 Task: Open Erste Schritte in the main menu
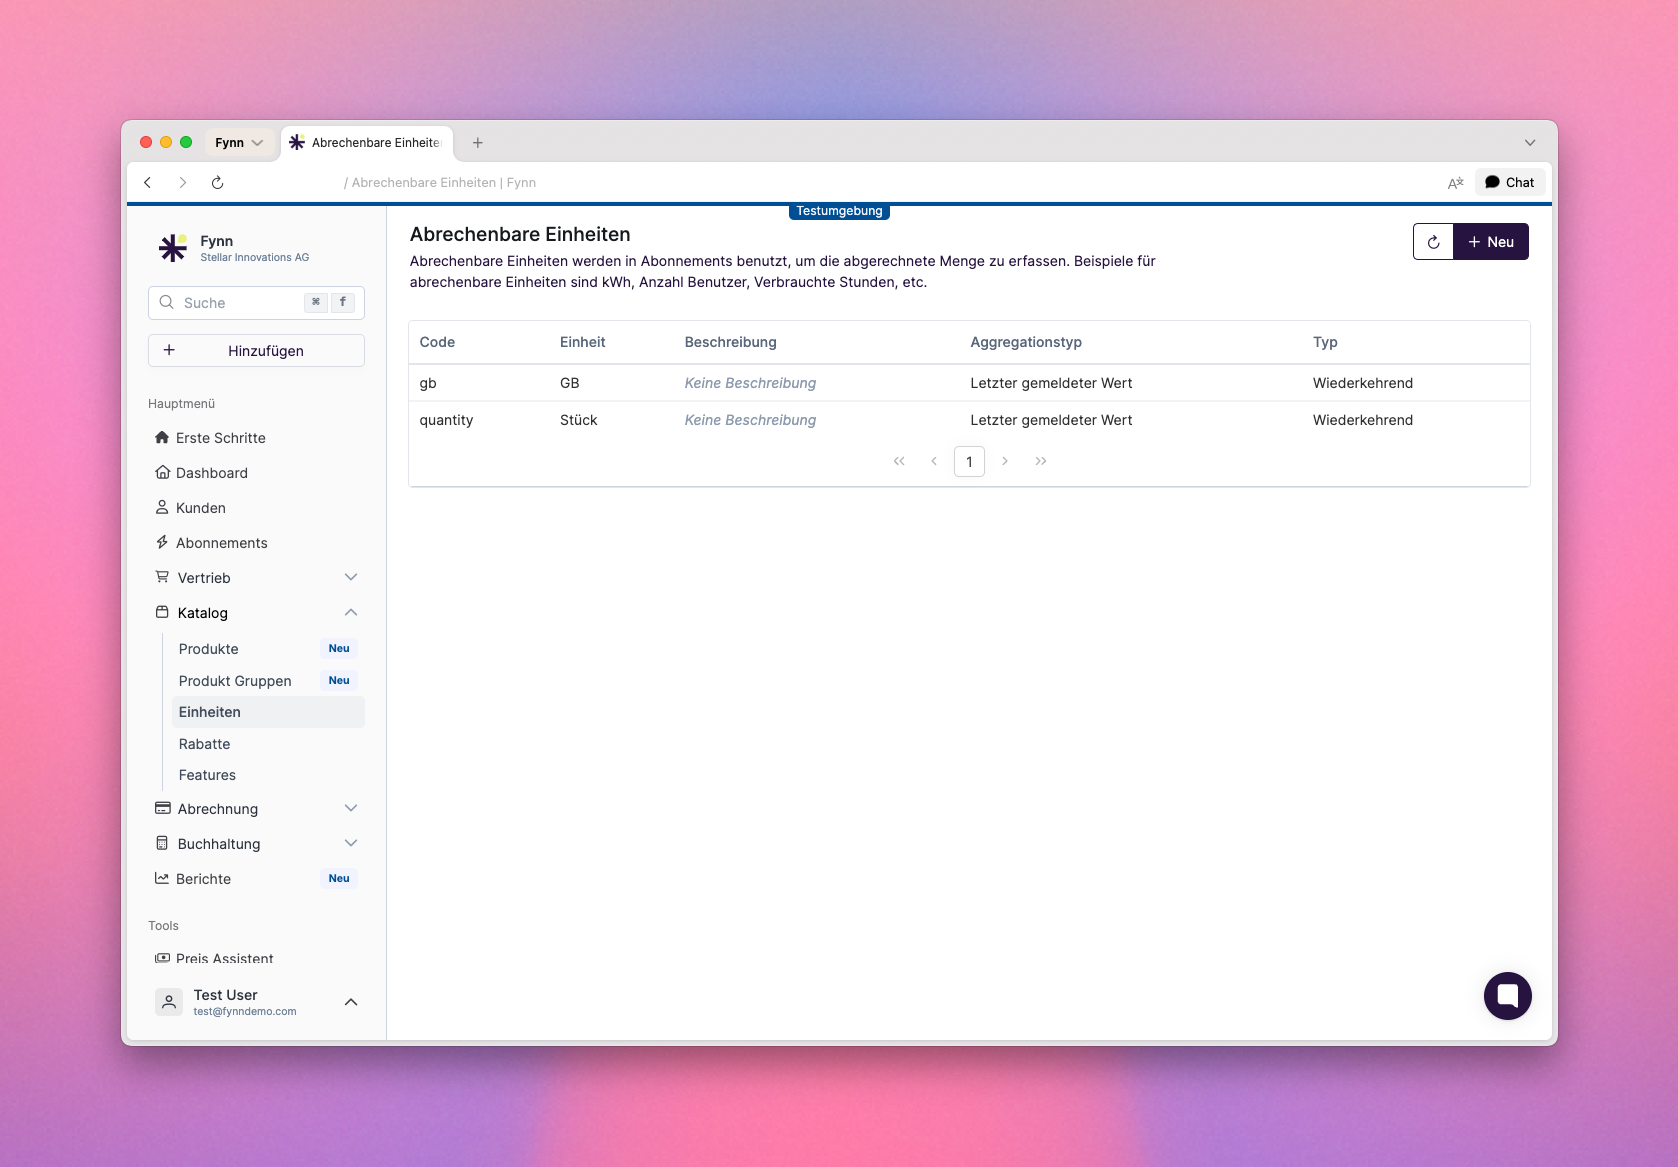[220, 438]
